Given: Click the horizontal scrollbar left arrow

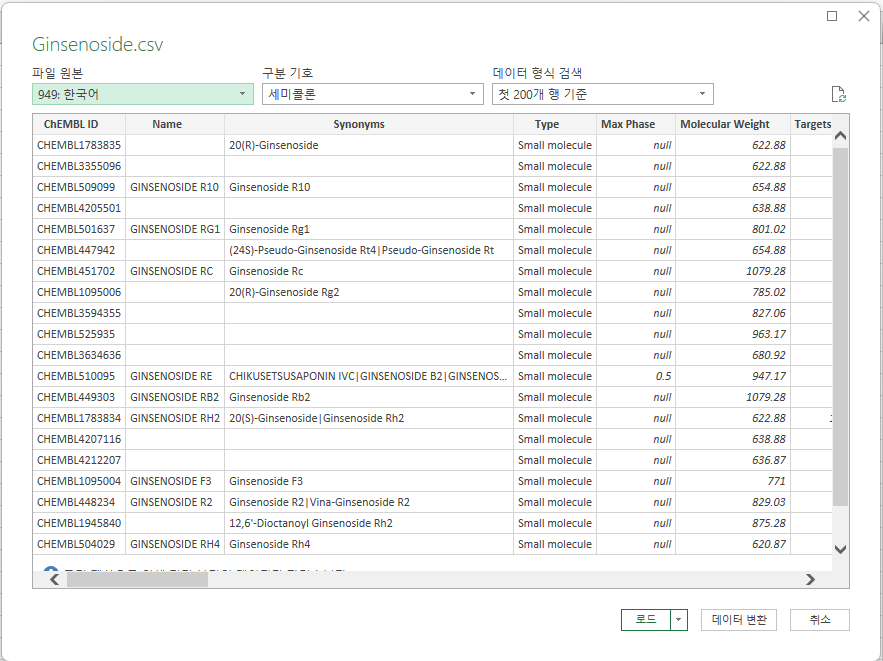Looking at the screenshot, I should click(55, 579).
